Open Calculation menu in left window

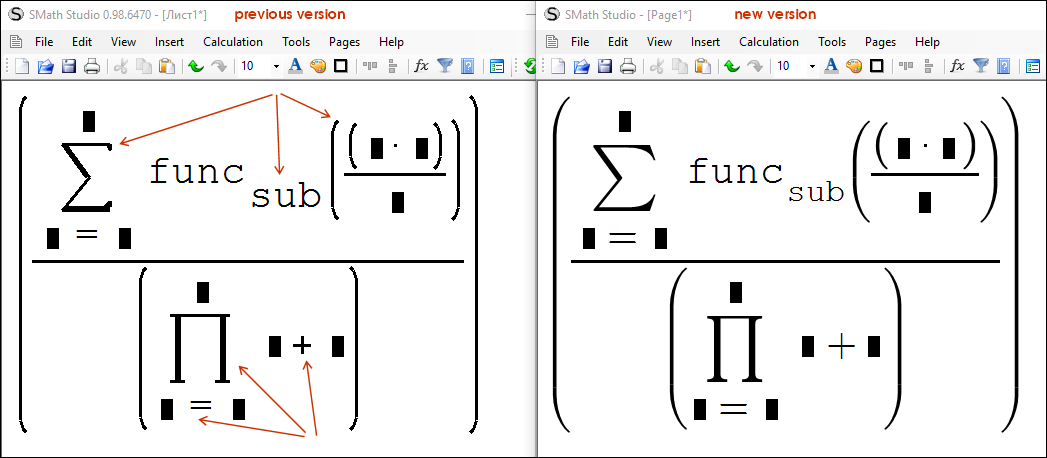[232, 42]
